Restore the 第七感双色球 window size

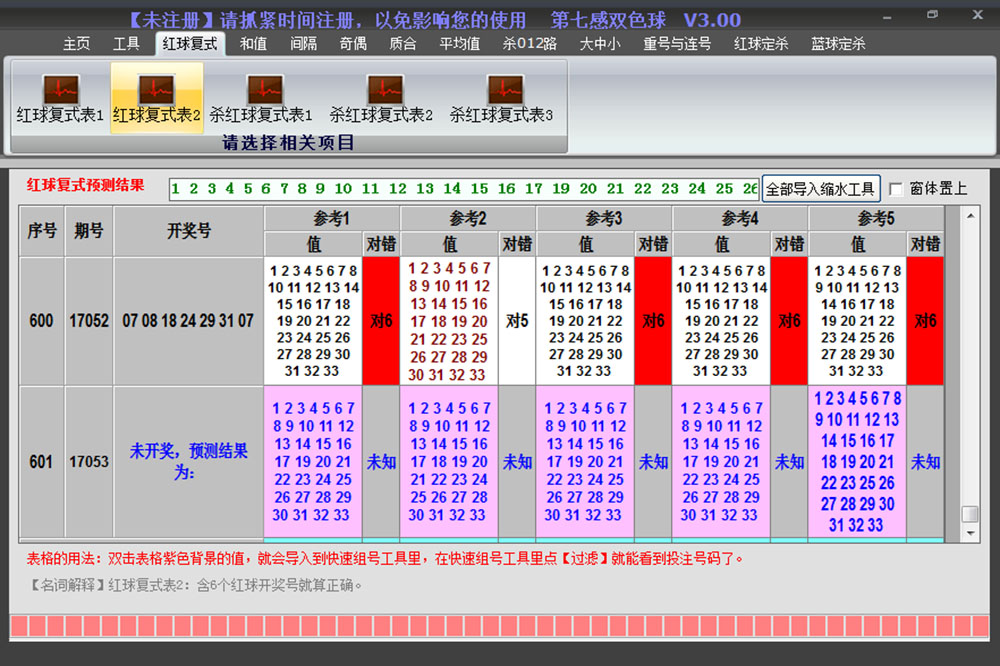pyautogui.click(x=932, y=14)
